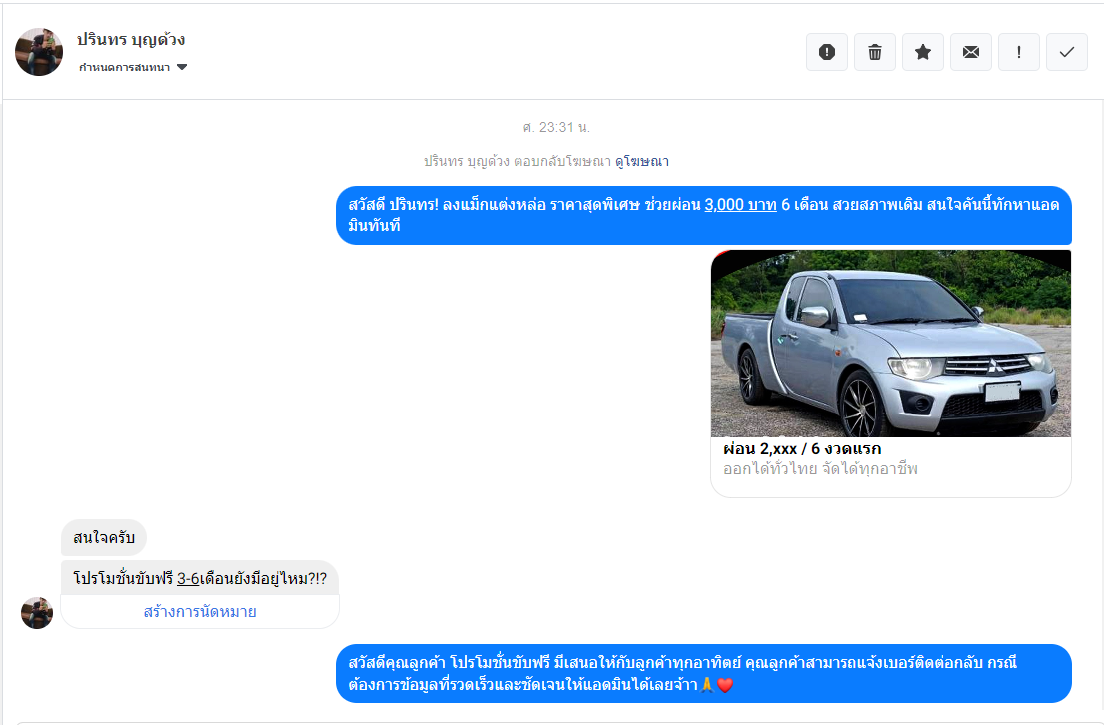Click ad title ผ่อน 2,xxx / 6 งวดแรก
The width and height of the screenshot is (1104, 725).
click(802, 448)
